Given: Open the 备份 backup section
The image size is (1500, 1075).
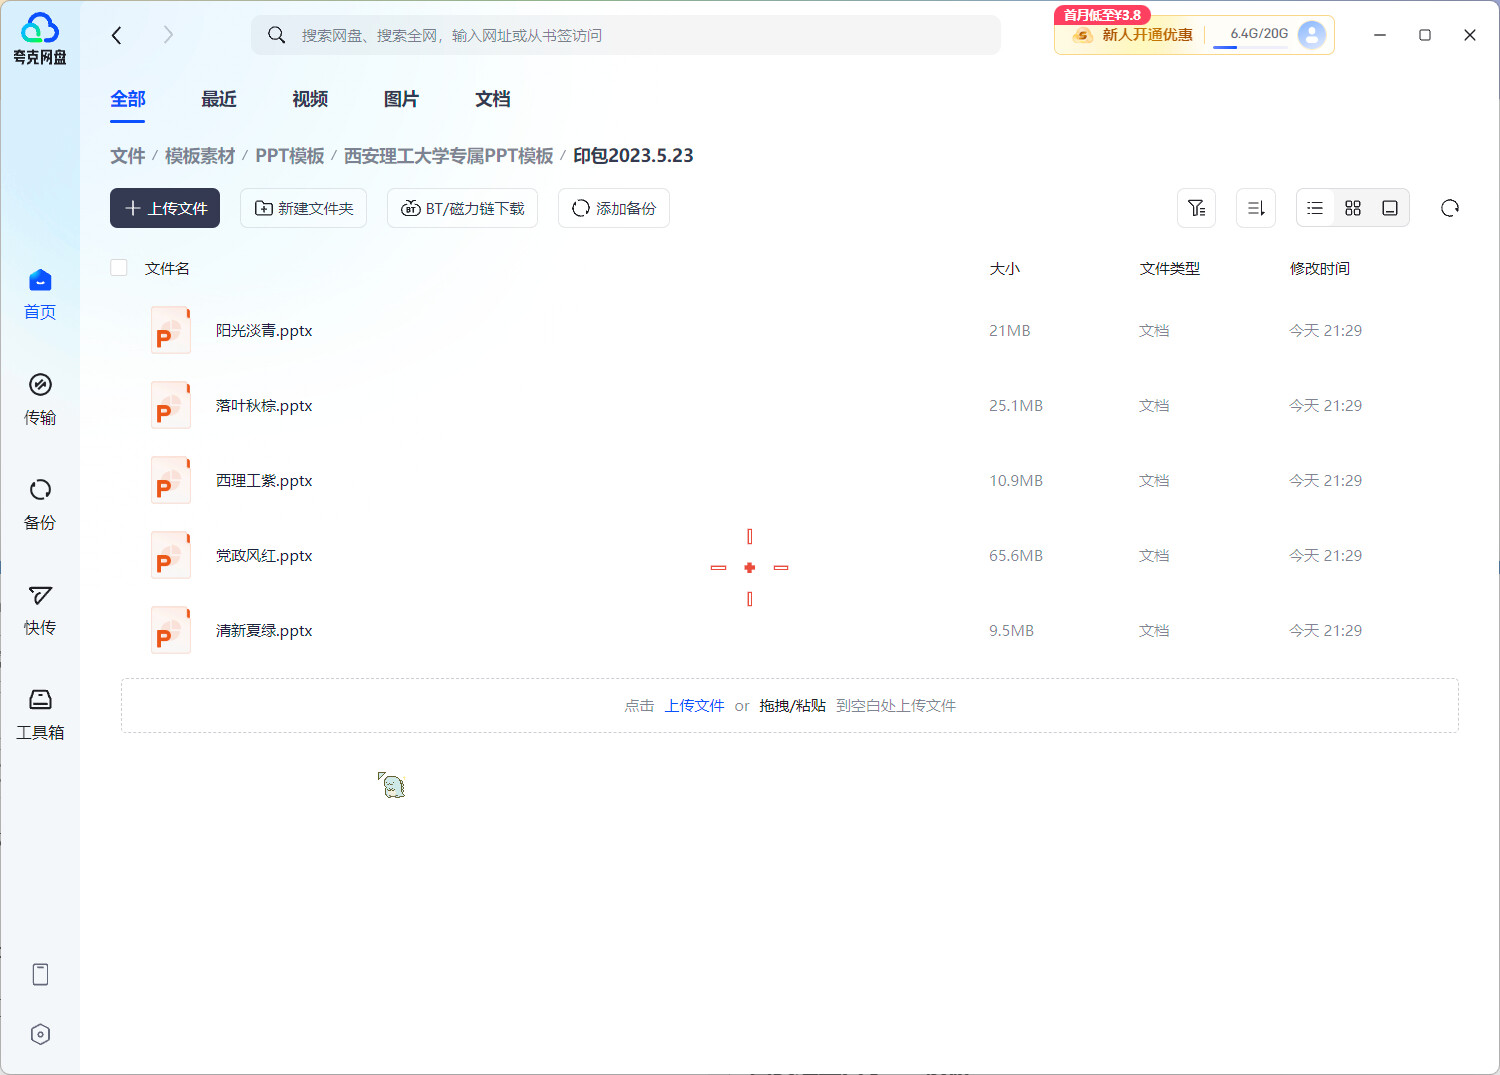Looking at the screenshot, I should point(40,504).
